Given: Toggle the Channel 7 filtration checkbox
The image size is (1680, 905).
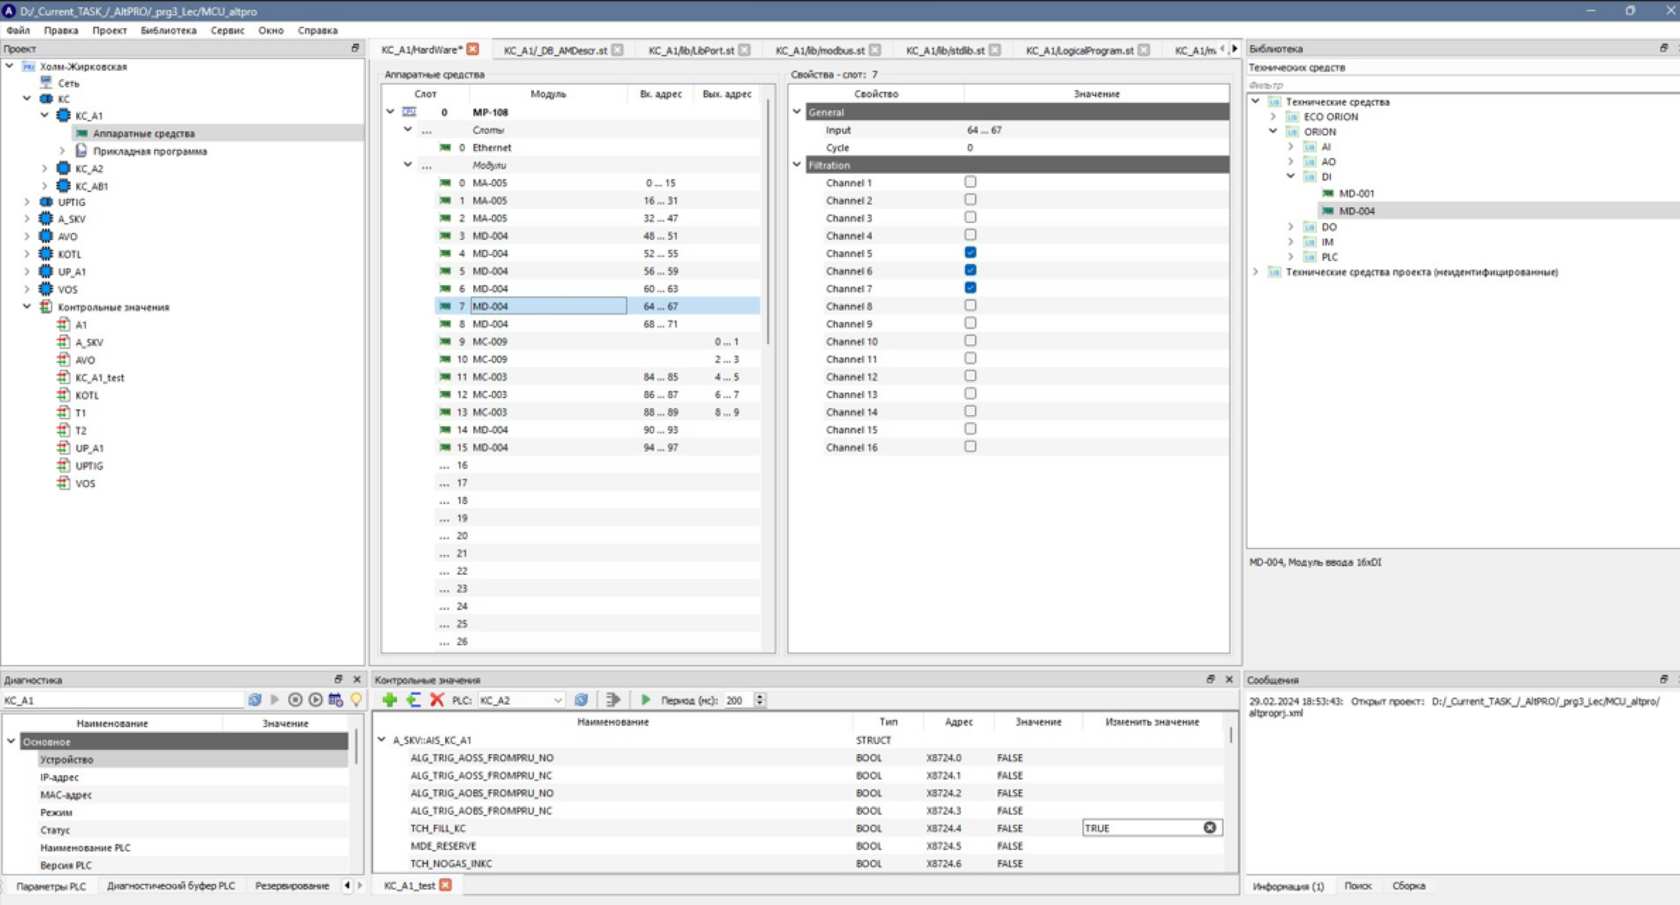Looking at the screenshot, I should pos(970,288).
